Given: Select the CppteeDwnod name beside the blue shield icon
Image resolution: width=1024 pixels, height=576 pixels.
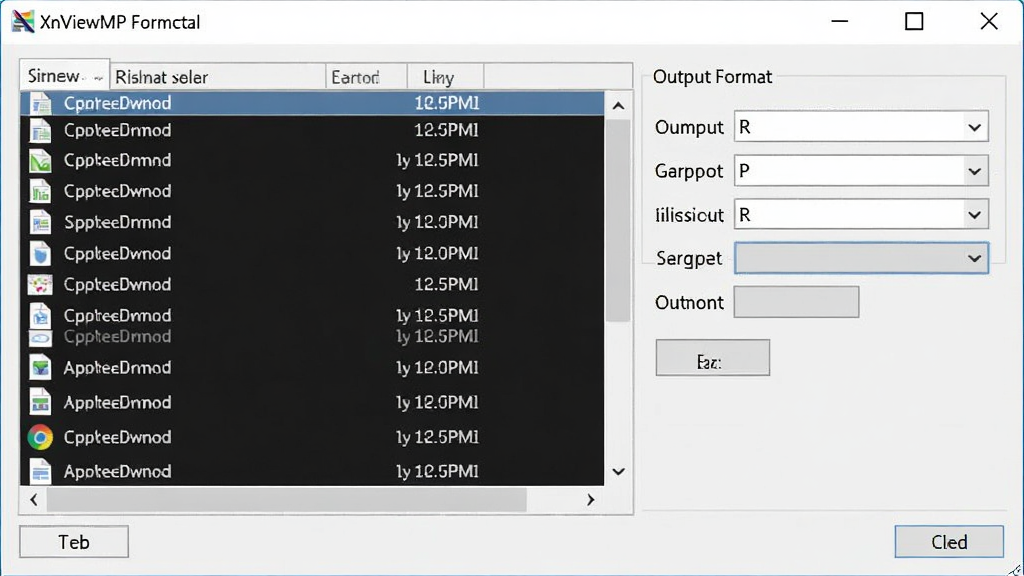Looking at the screenshot, I should tap(118, 253).
